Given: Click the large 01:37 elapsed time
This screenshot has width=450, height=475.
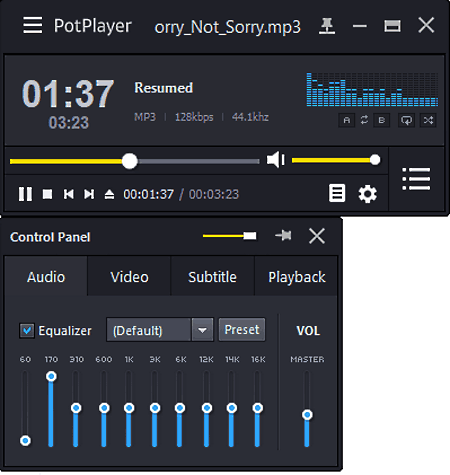Looking at the screenshot, I should click(x=68, y=94).
